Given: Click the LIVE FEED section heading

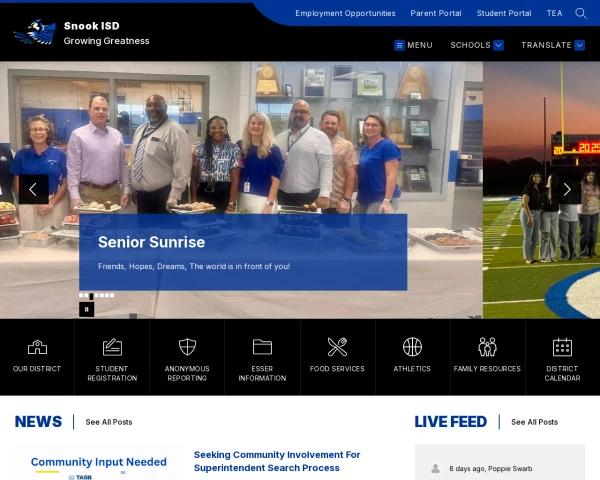Looking at the screenshot, I should coord(451,421).
